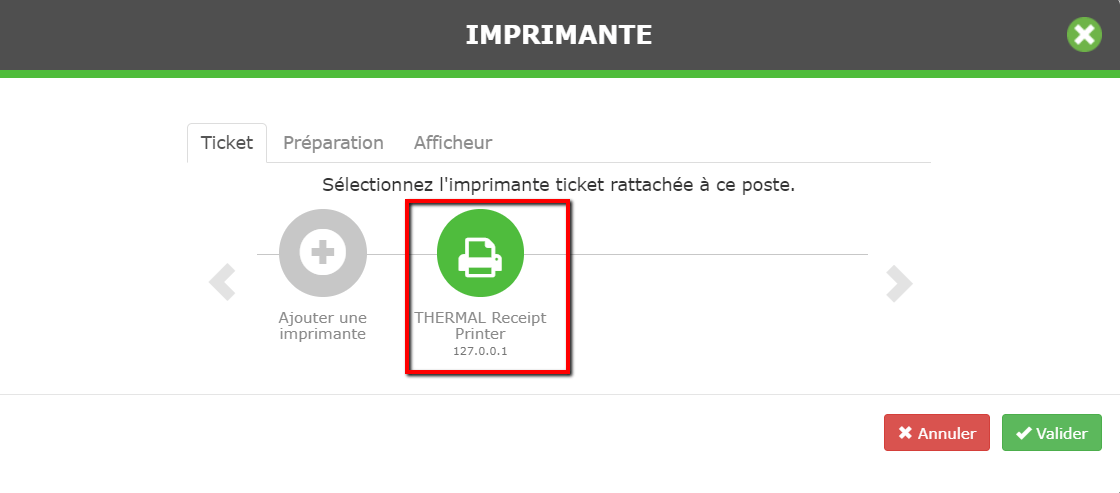Viewport: 1120px width, 493px height.
Task: Click the 'THERMAL Receipt Printer' name
Action: [x=480, y=326]
